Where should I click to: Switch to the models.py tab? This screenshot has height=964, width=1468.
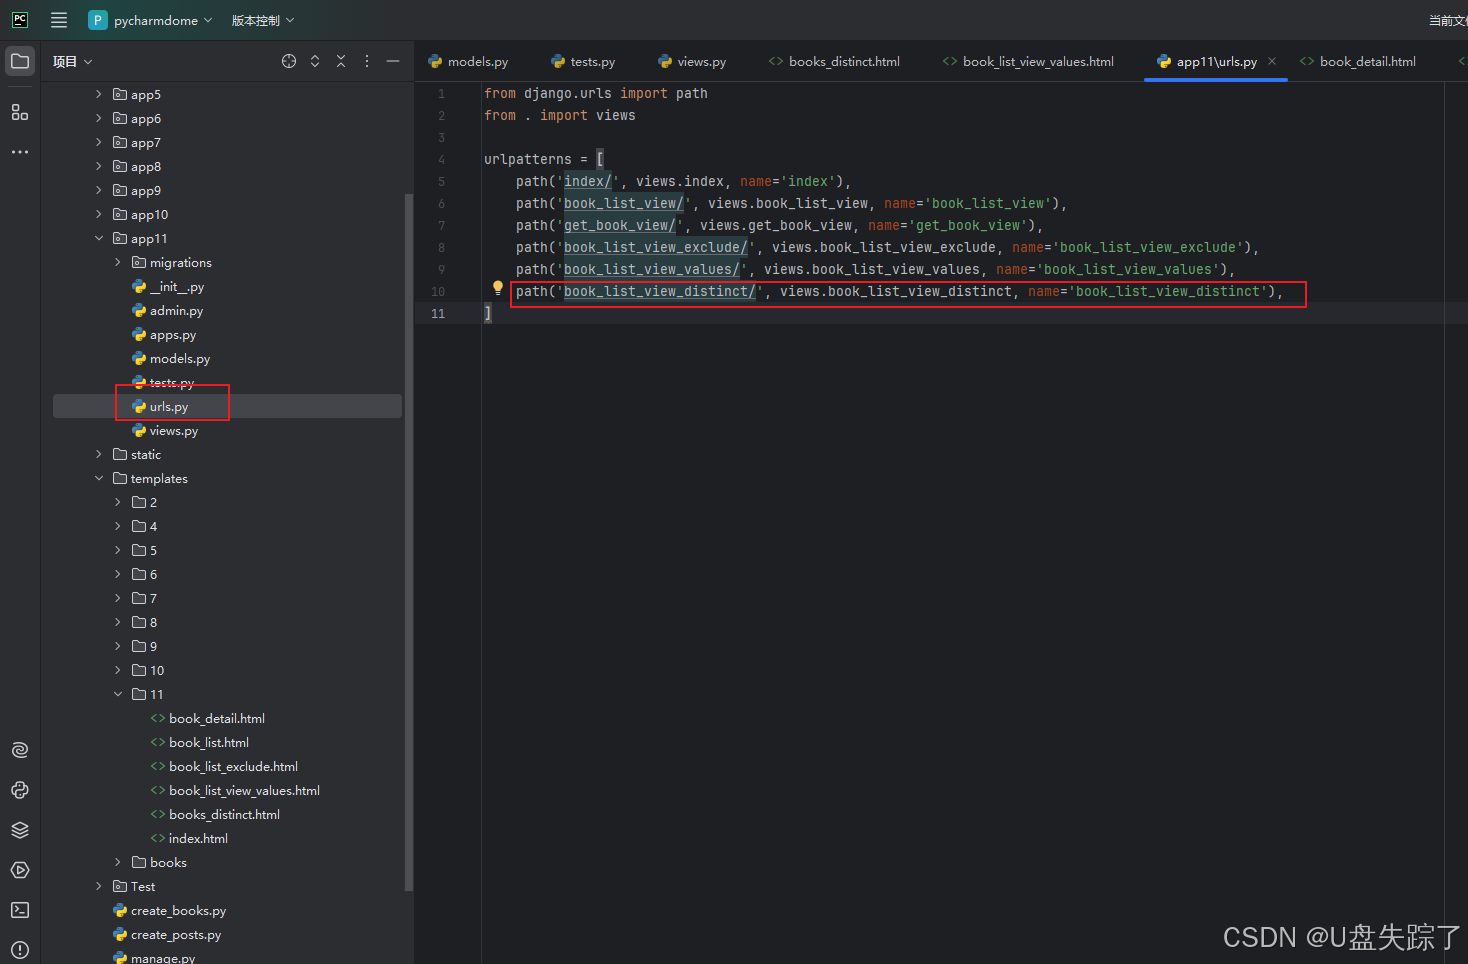pyautogui.click(x=468, y=61)
